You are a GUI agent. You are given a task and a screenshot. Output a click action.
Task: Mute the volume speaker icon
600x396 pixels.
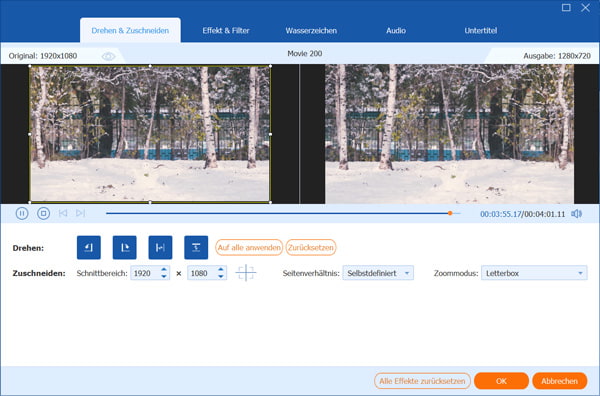click(577, 213)
